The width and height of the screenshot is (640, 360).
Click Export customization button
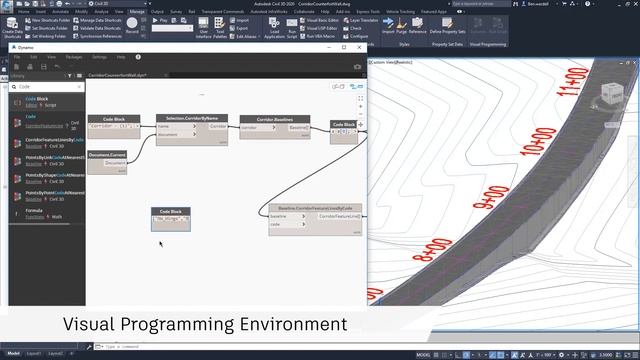click(239, 28)
